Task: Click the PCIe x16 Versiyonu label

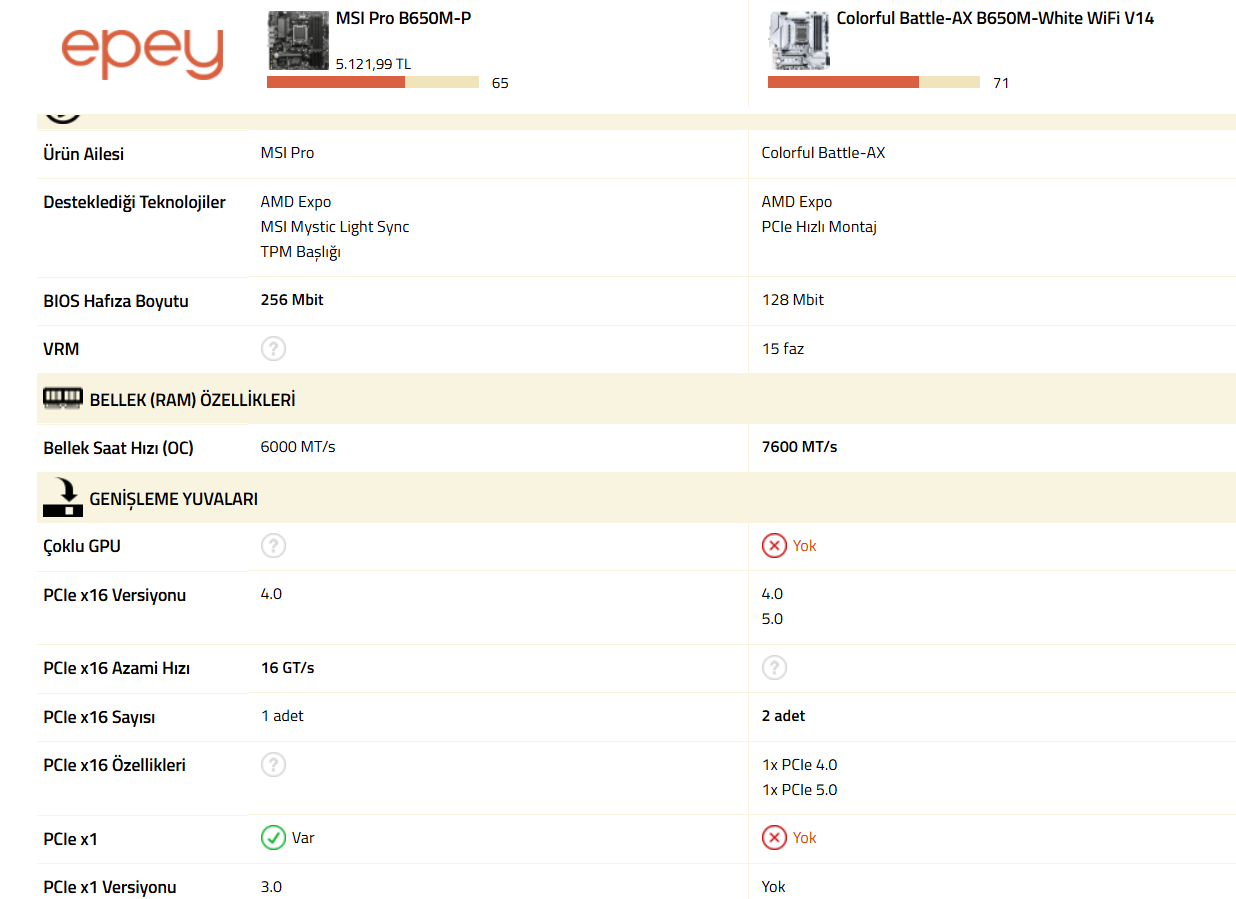Action: [x=115, y=595]
